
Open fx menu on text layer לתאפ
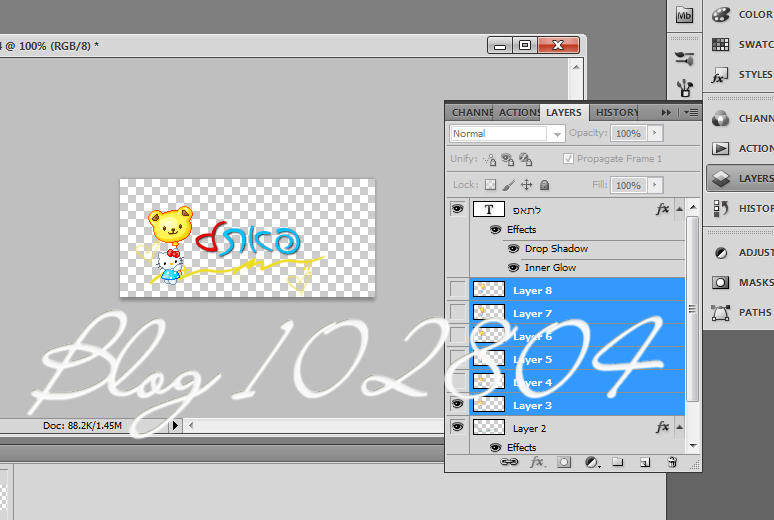(x=662, y=209)
